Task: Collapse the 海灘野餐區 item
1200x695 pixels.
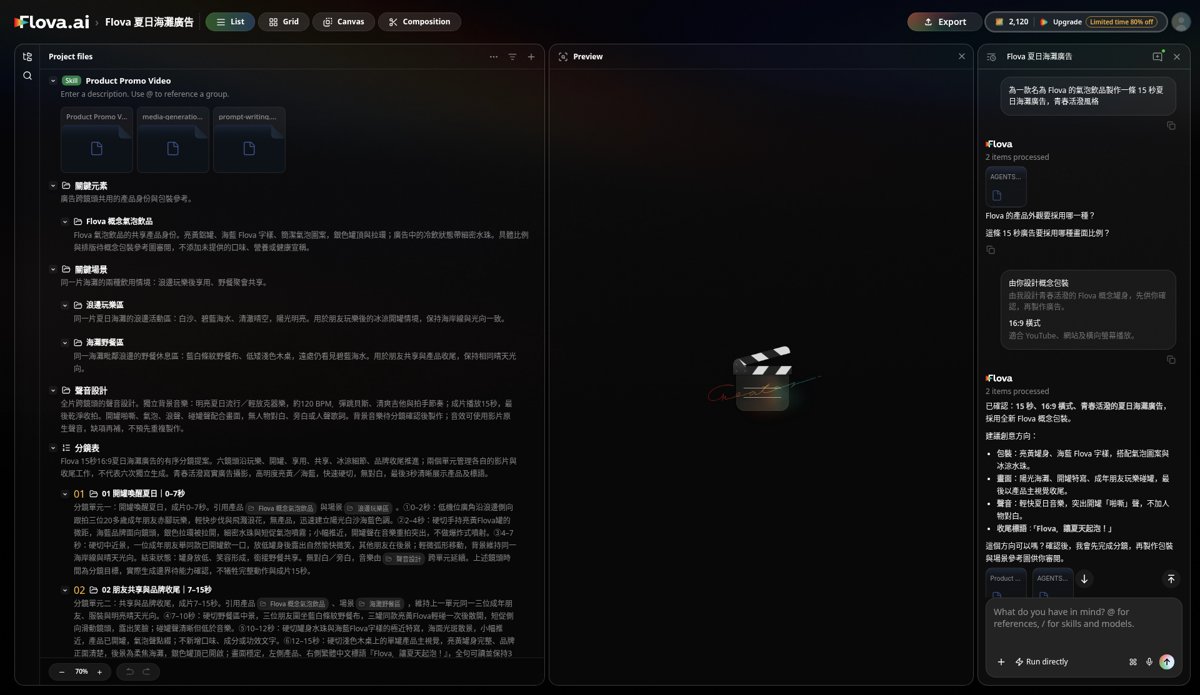Action: [65, 342]
